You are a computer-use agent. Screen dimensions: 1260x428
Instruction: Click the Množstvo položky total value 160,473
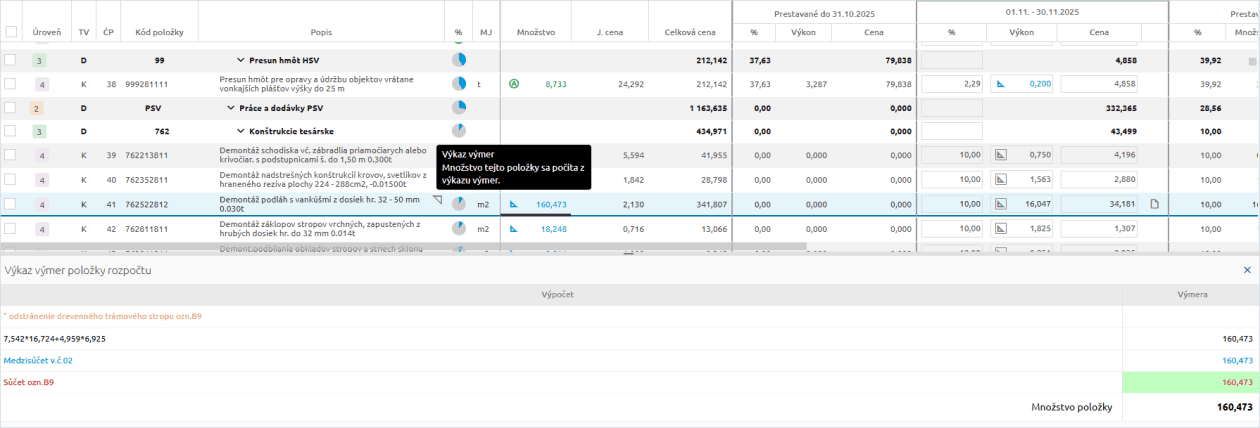pos(1235,407)
